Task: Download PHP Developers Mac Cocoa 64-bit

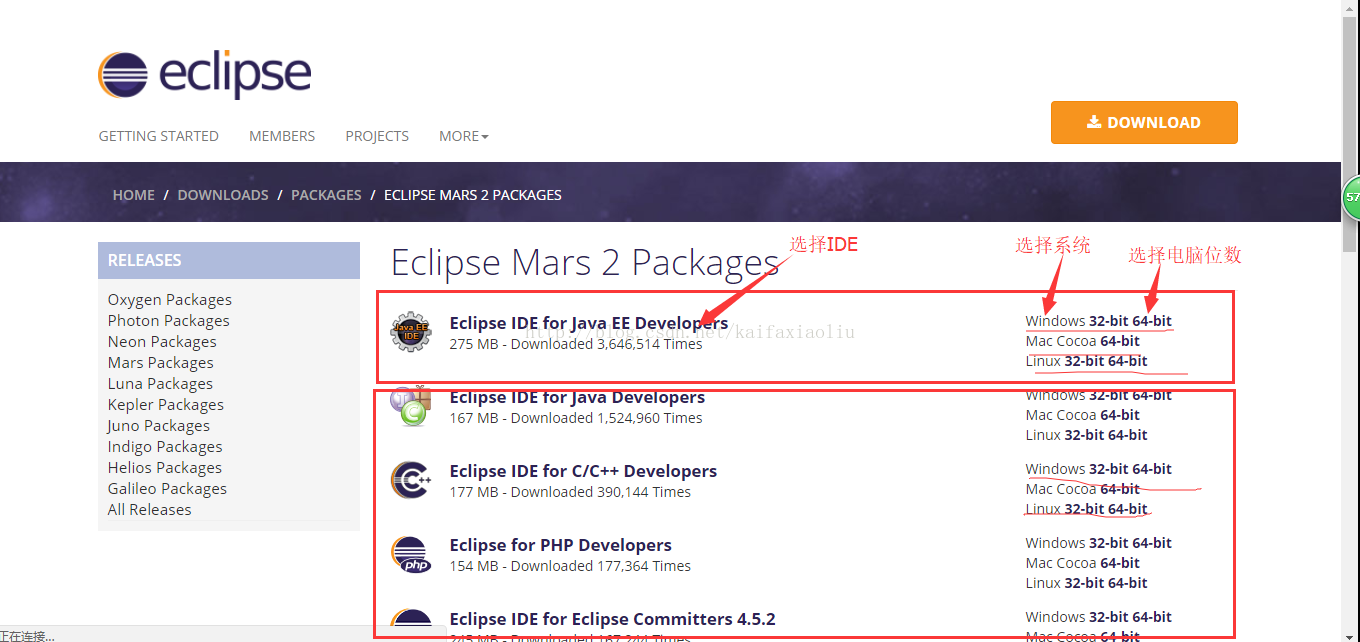Action: coord(1120,563)
